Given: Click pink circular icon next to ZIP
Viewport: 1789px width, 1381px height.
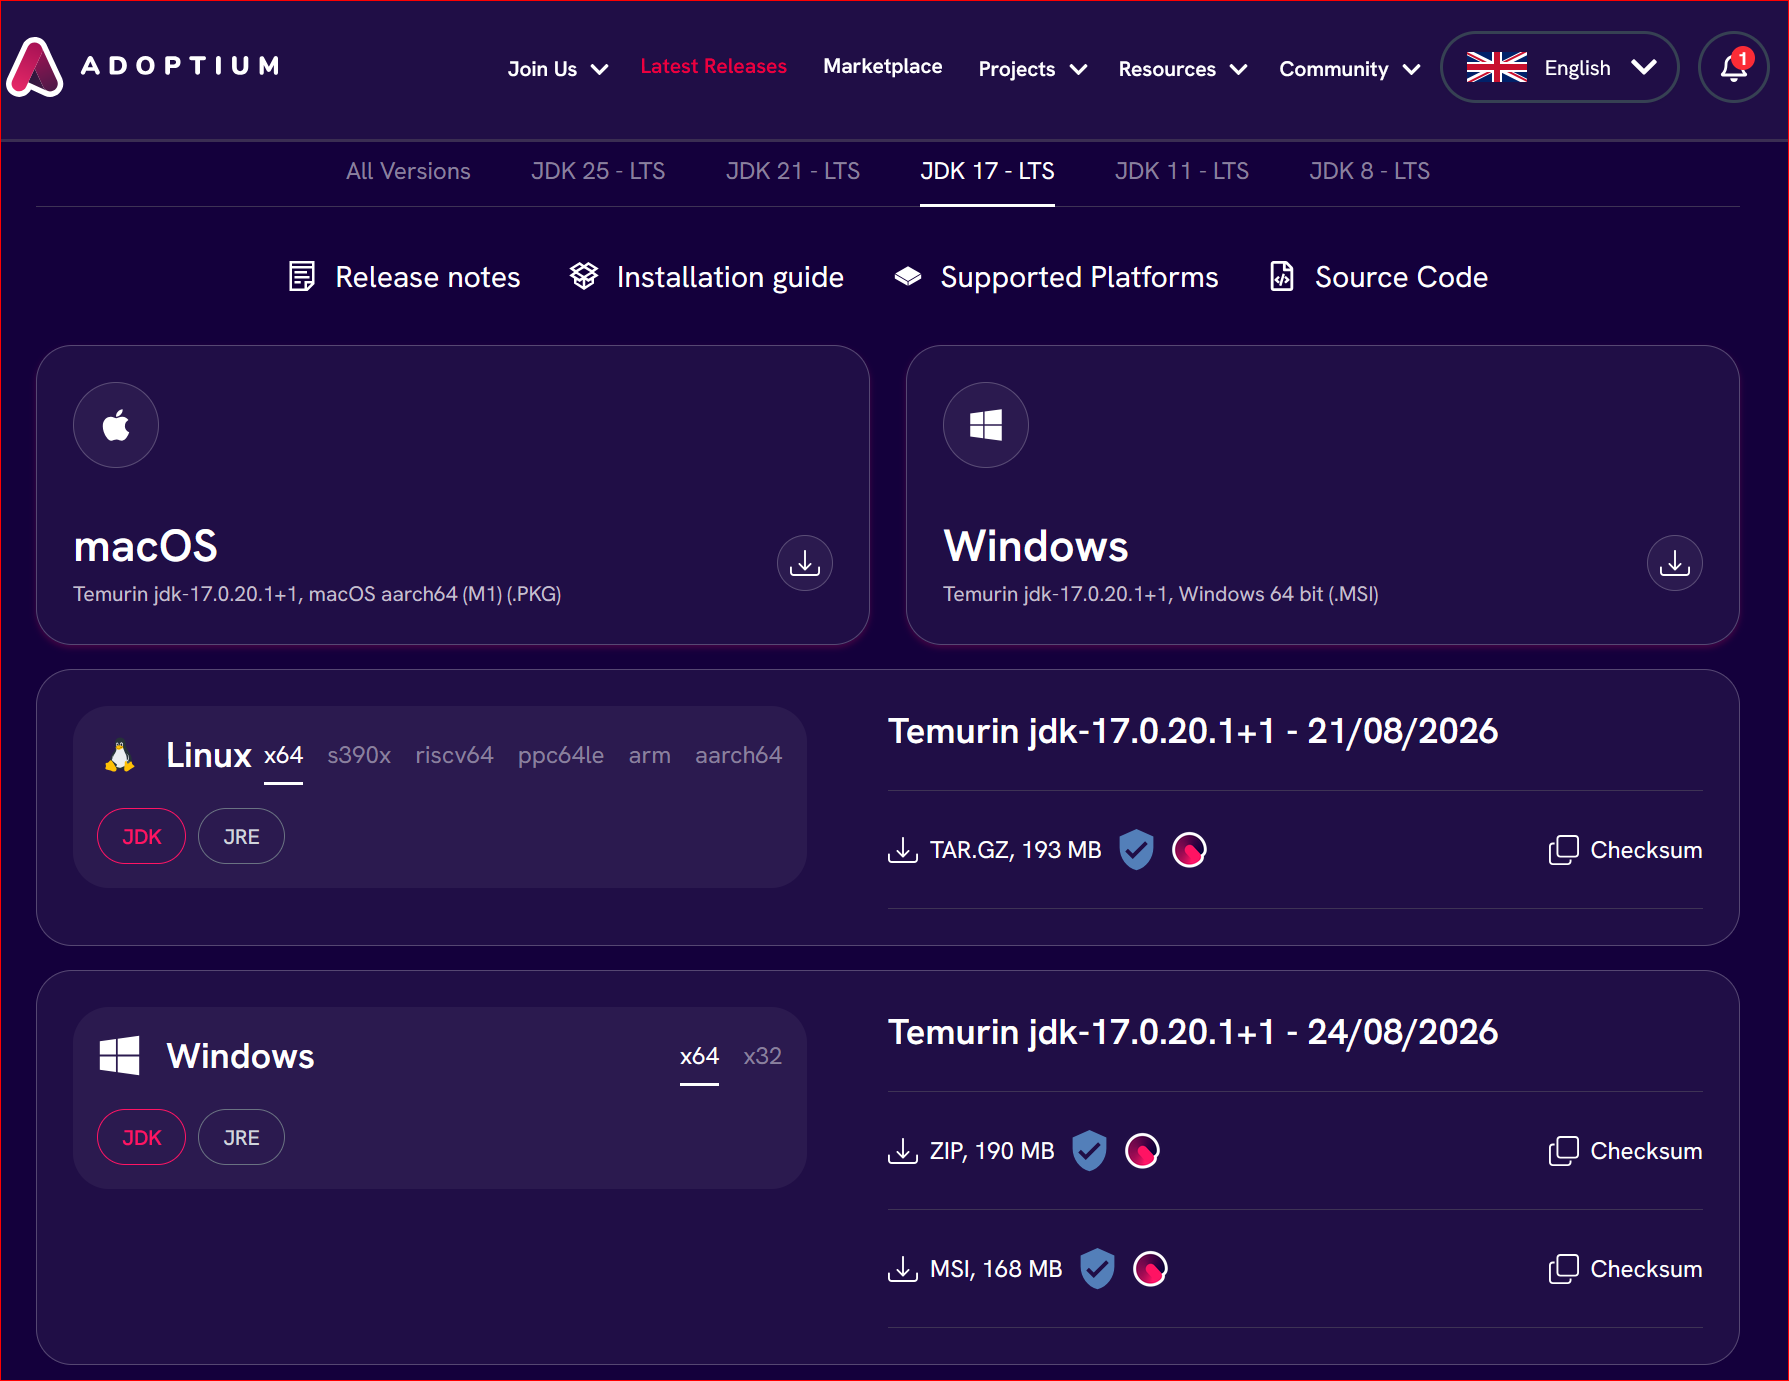Looking at the screenshot, I should [1142, 1151].
